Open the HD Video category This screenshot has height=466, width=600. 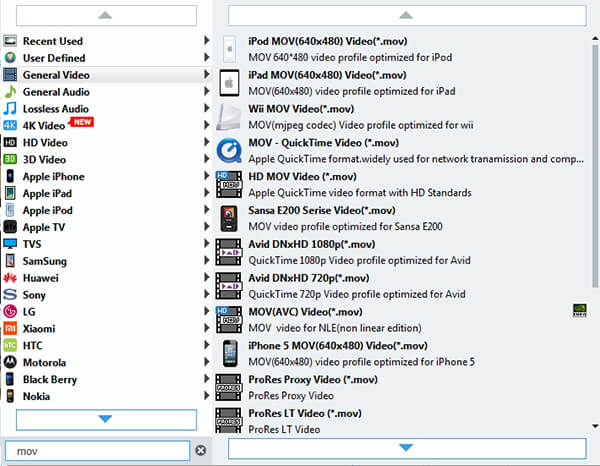click(x=45, y=142)
